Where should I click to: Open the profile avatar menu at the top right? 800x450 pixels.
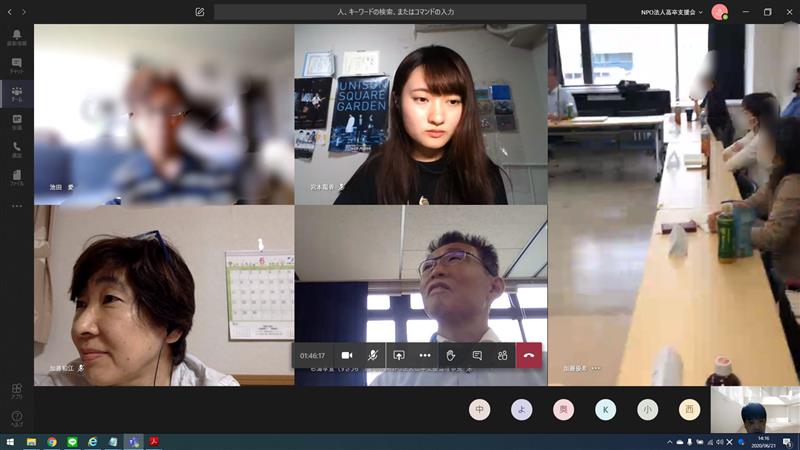point(719,12)
